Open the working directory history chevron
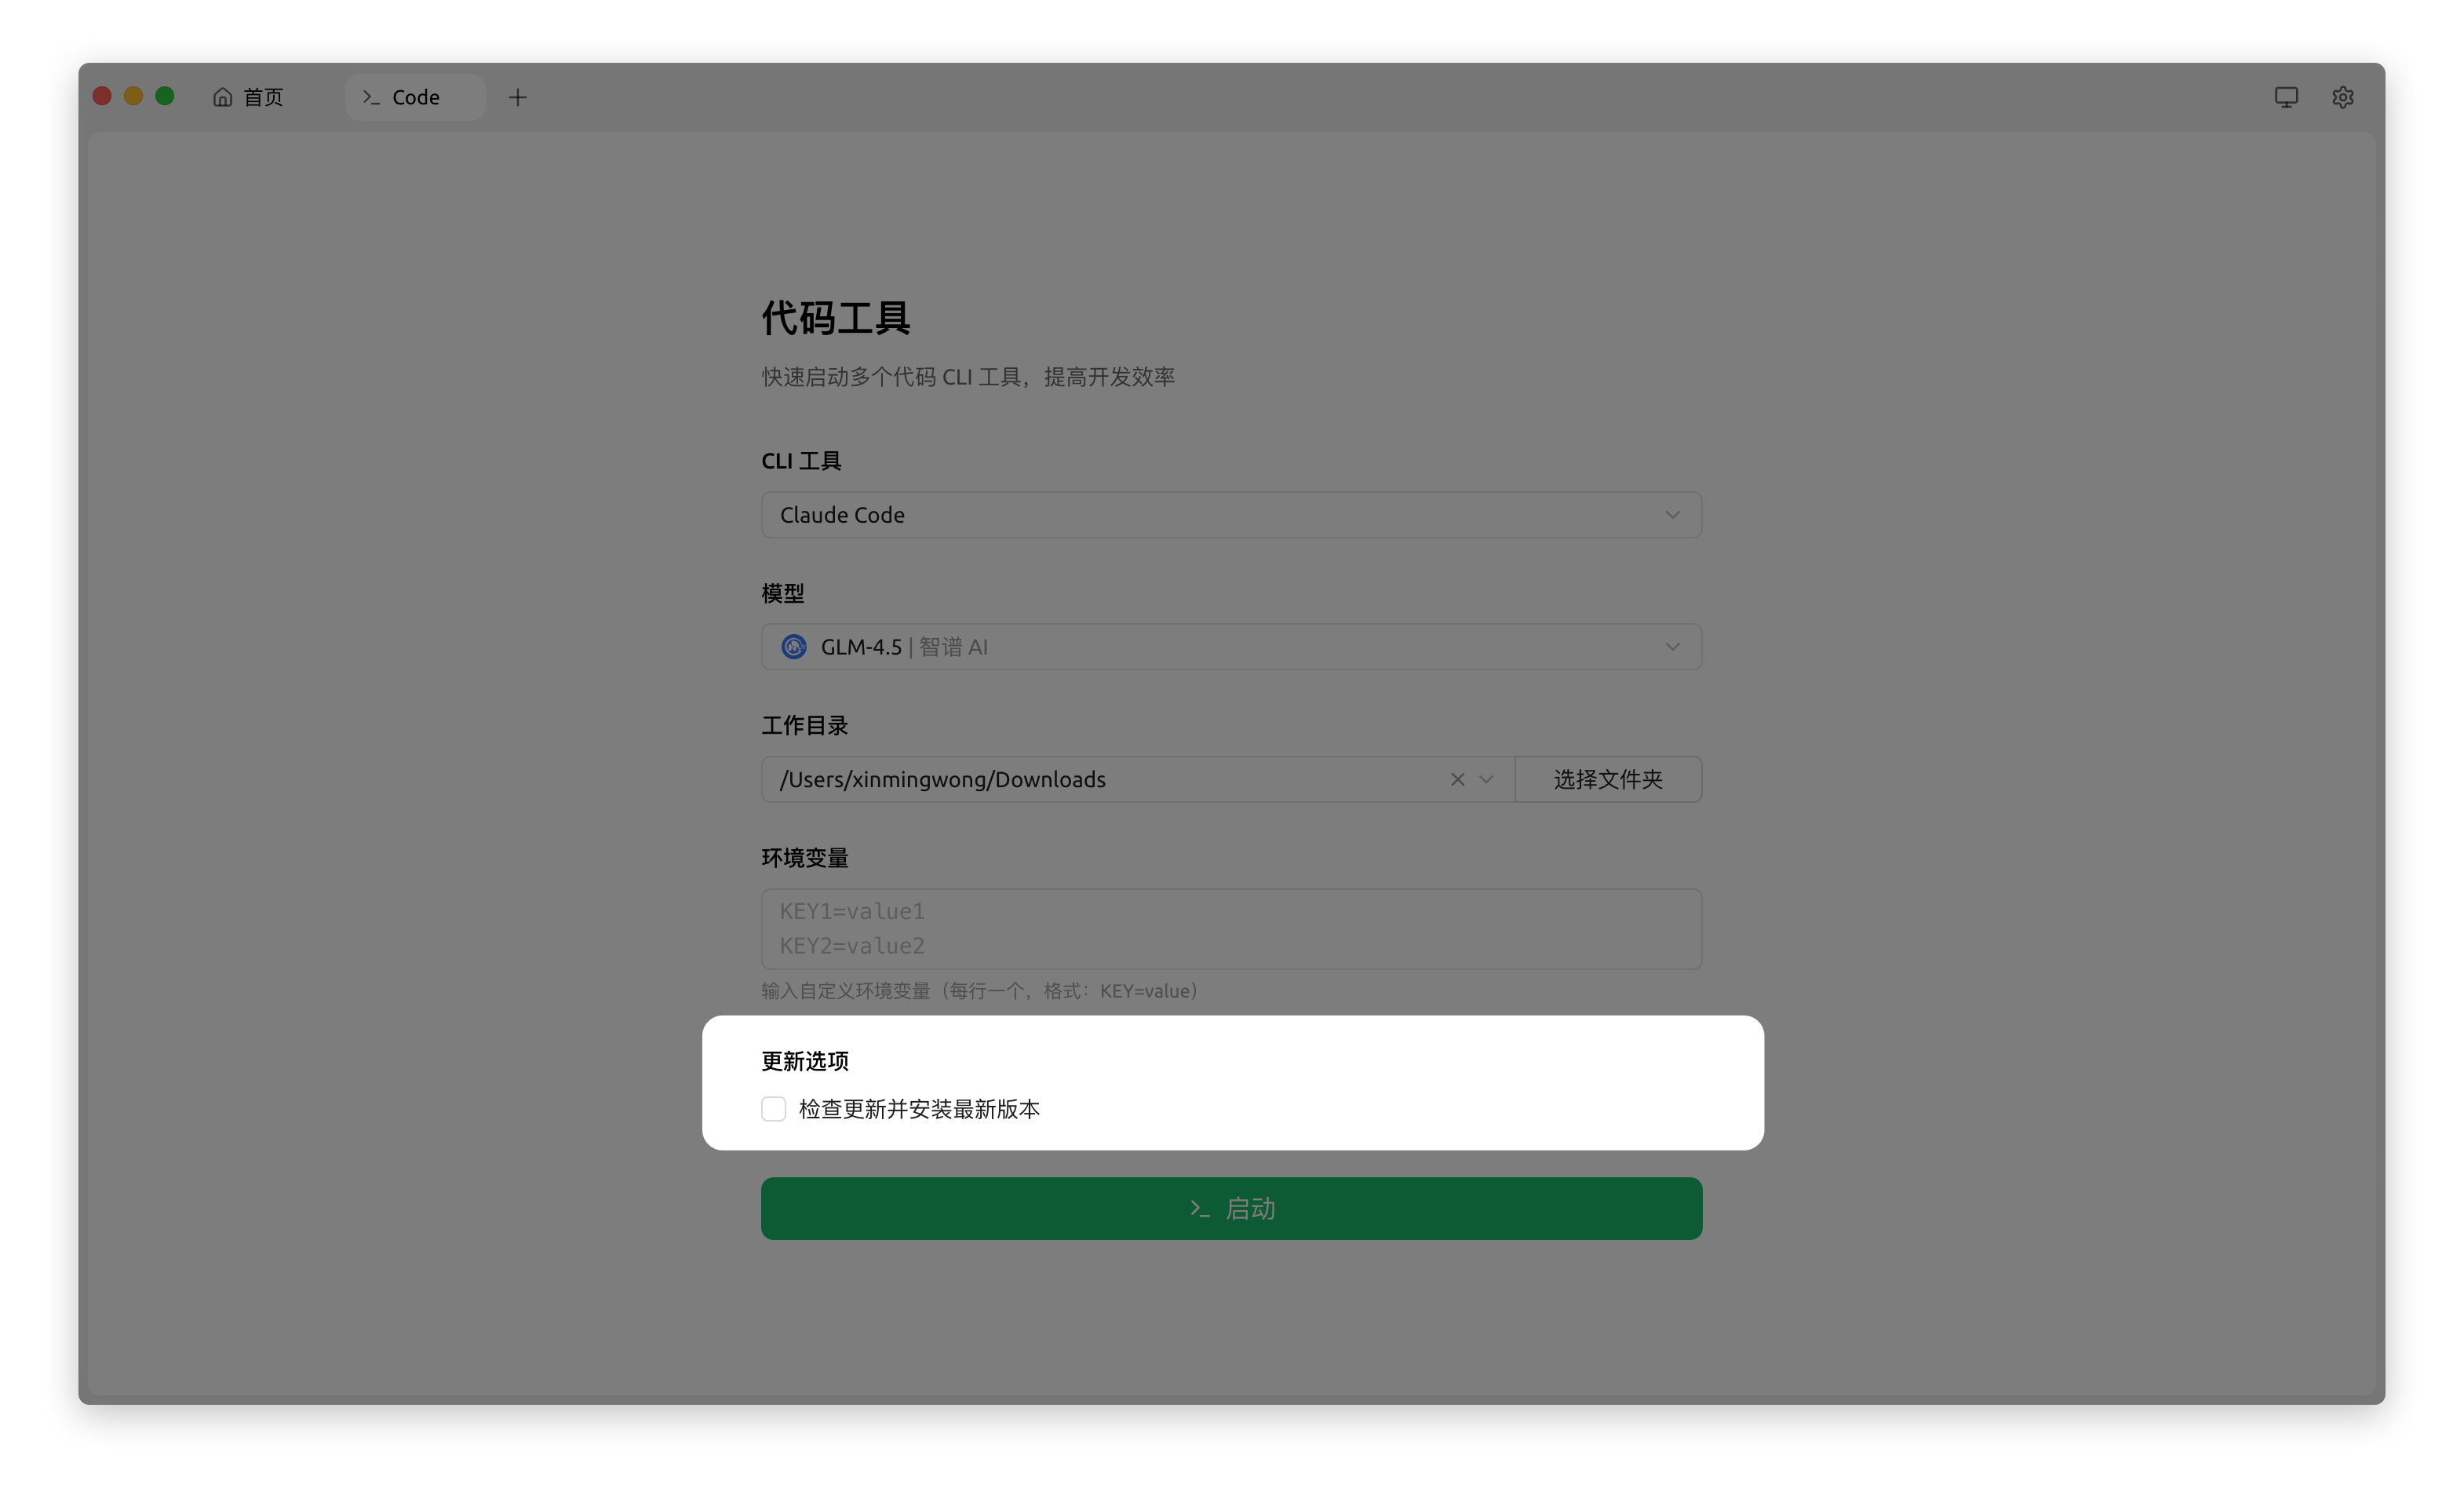2464x1499 pixels. pyautogui.click(x=1486, y=779)
